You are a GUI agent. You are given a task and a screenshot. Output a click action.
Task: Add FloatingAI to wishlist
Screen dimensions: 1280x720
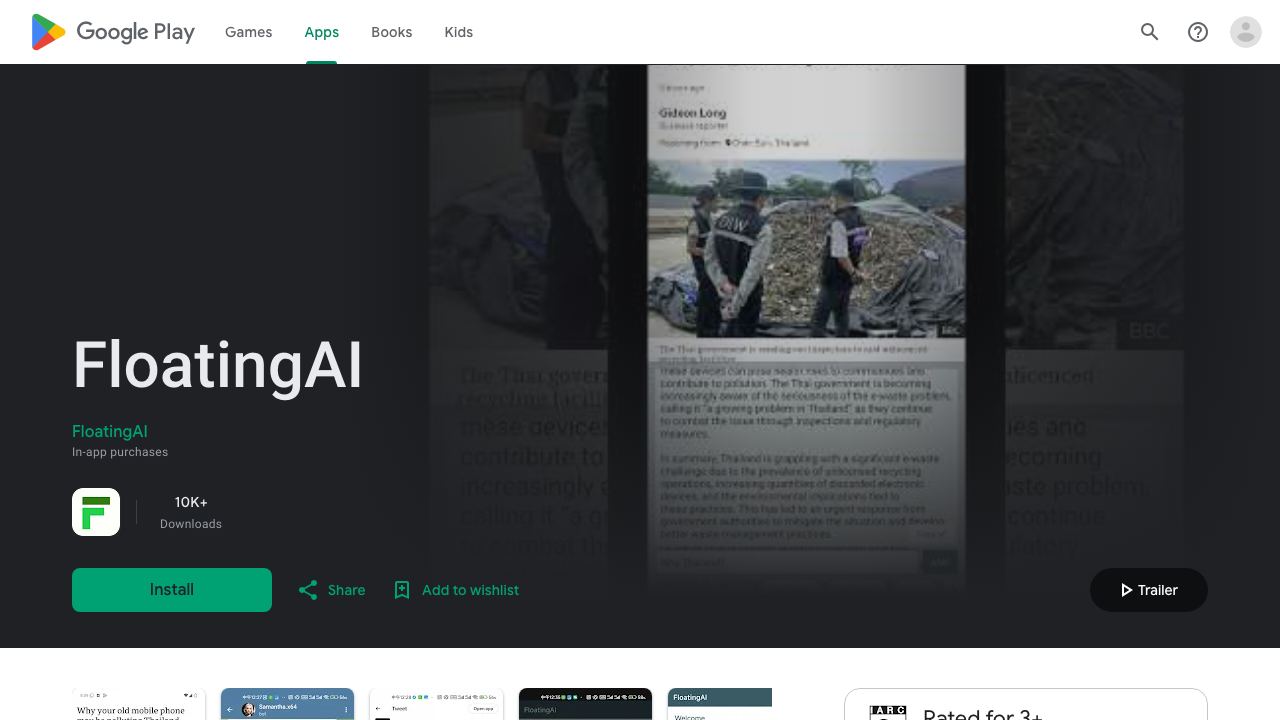[456, 590]
